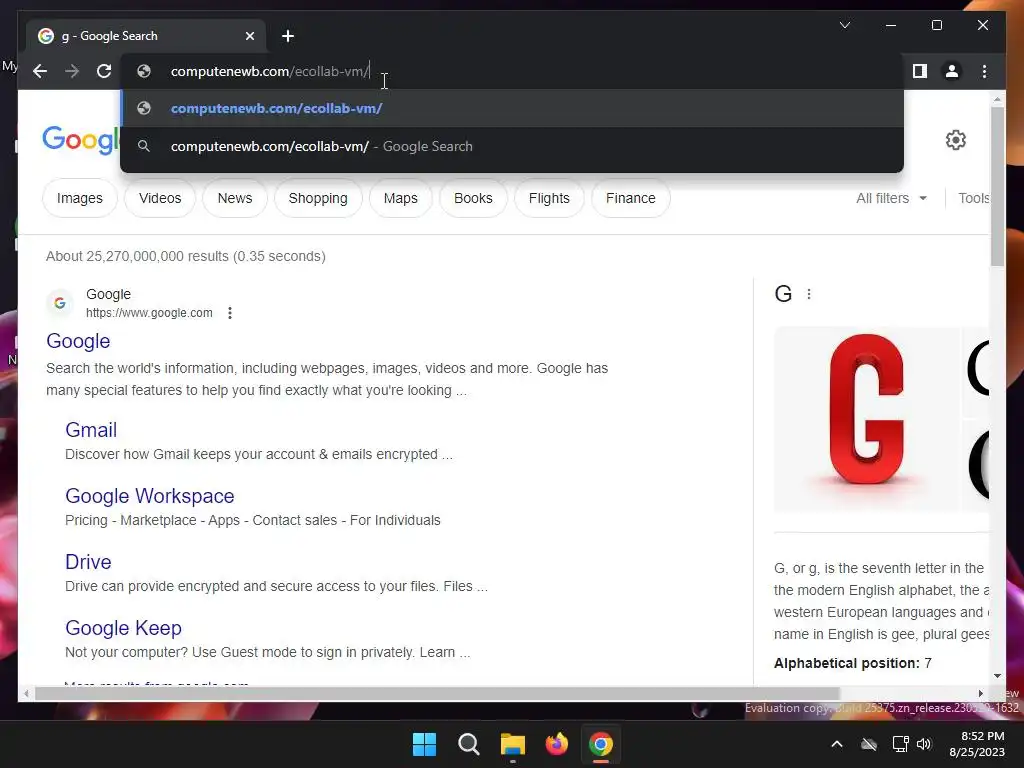The image size is (1024, 768).
Task: Switch to the Flights filter
Action: [549, 198]
